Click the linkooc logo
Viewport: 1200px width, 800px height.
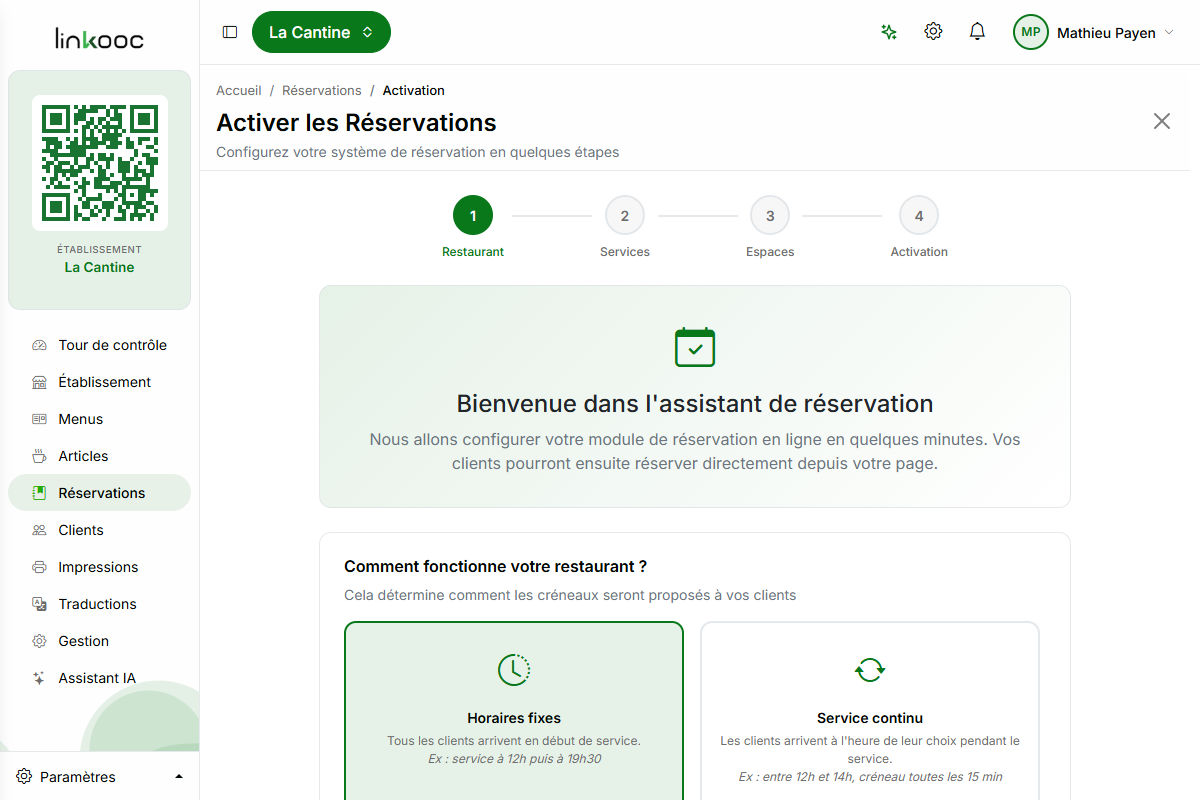[x=100, y=38]
